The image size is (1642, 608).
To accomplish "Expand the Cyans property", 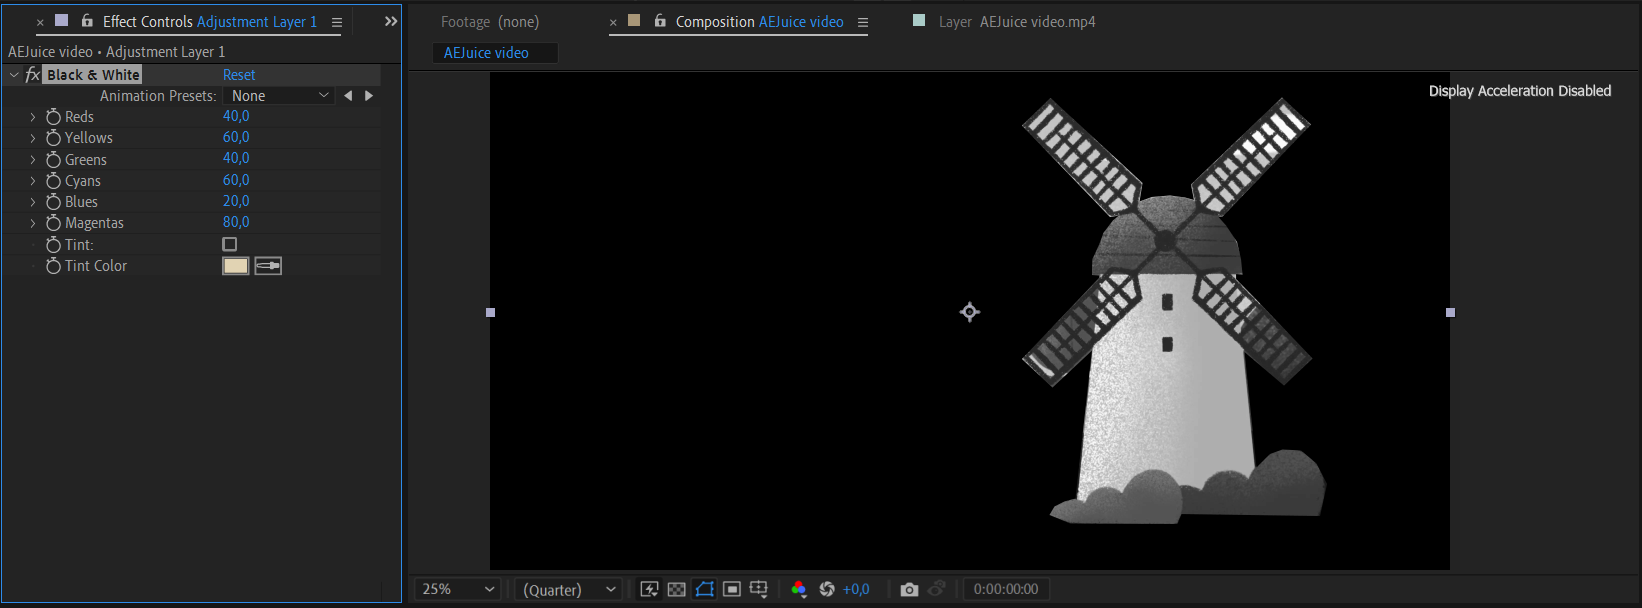I will pos(32,181).
